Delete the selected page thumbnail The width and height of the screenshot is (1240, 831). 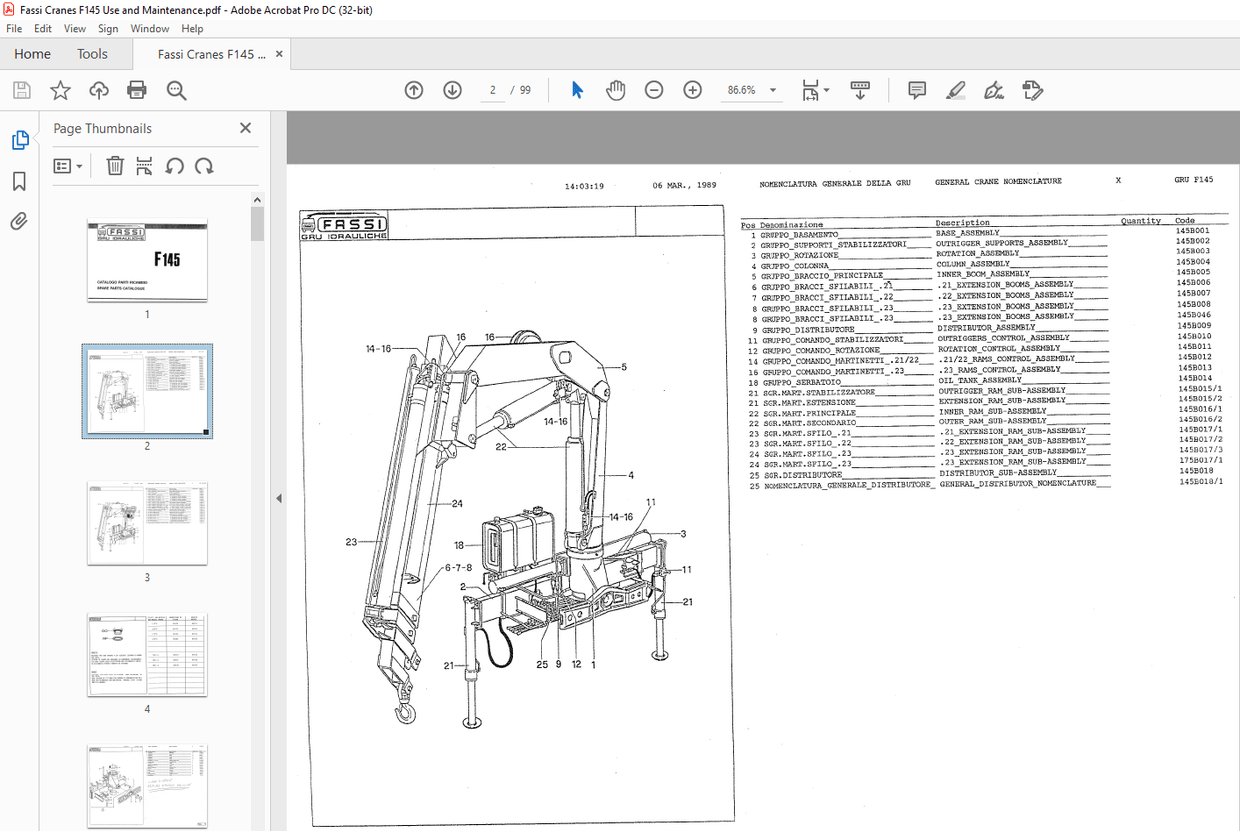[x=115, y=165]
